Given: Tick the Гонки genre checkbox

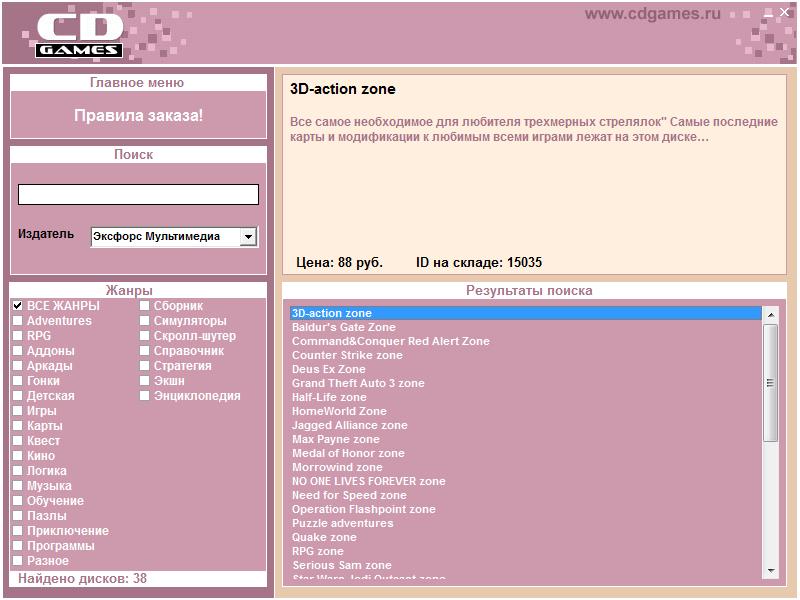Looking at the screenshot, I should 18,381.
